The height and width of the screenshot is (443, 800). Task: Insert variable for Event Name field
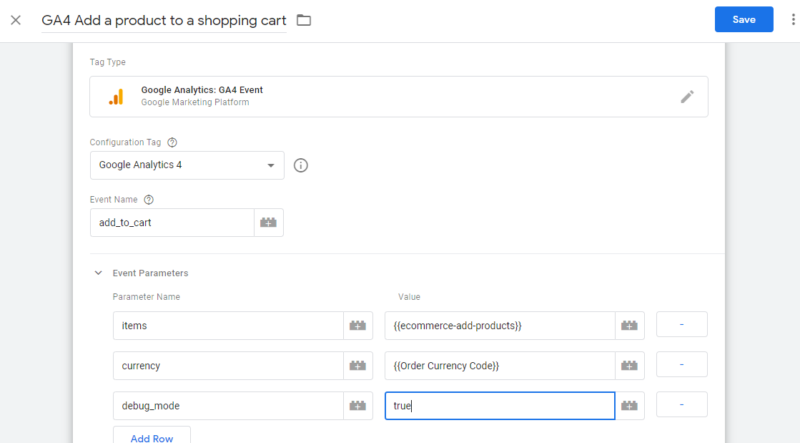coord(268,222)
